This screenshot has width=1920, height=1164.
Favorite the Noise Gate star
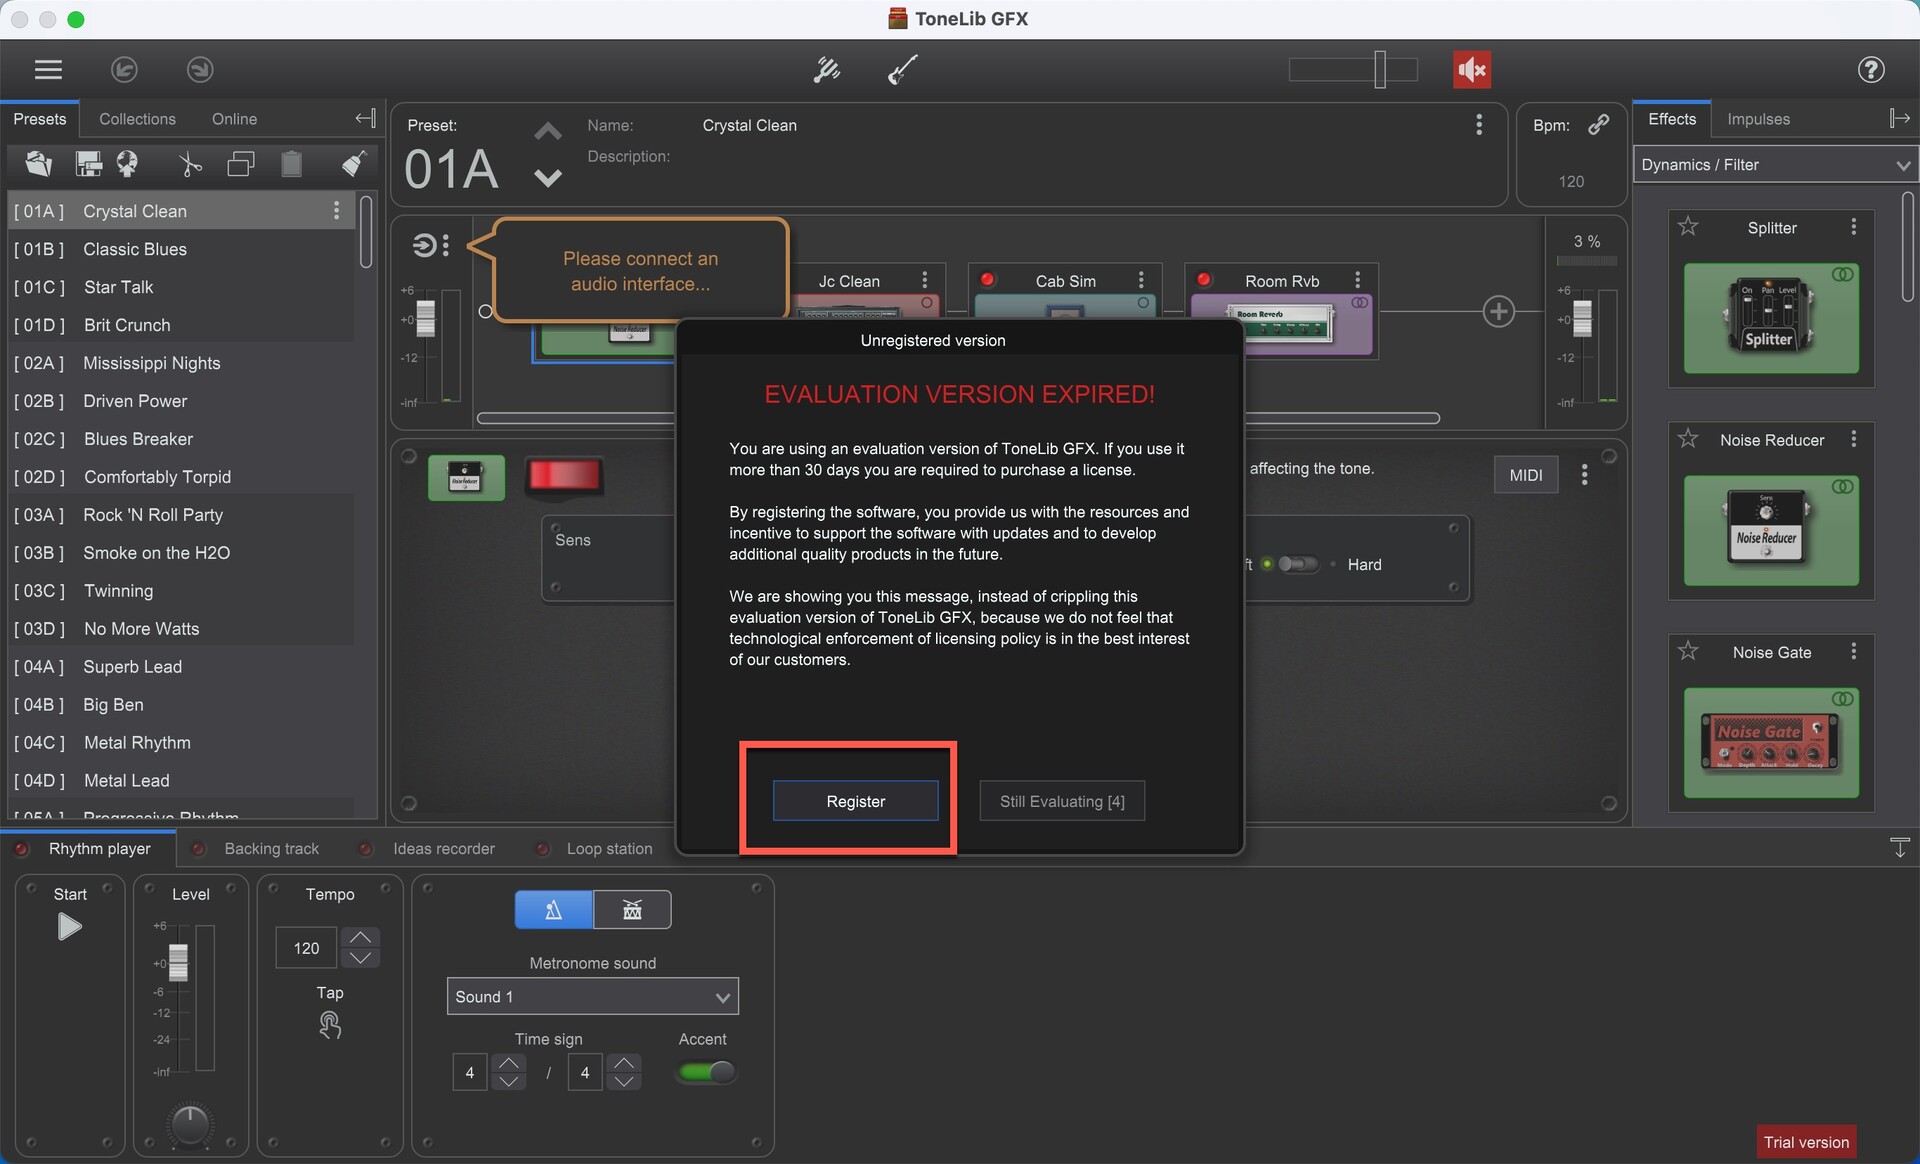click(1688, 651)
